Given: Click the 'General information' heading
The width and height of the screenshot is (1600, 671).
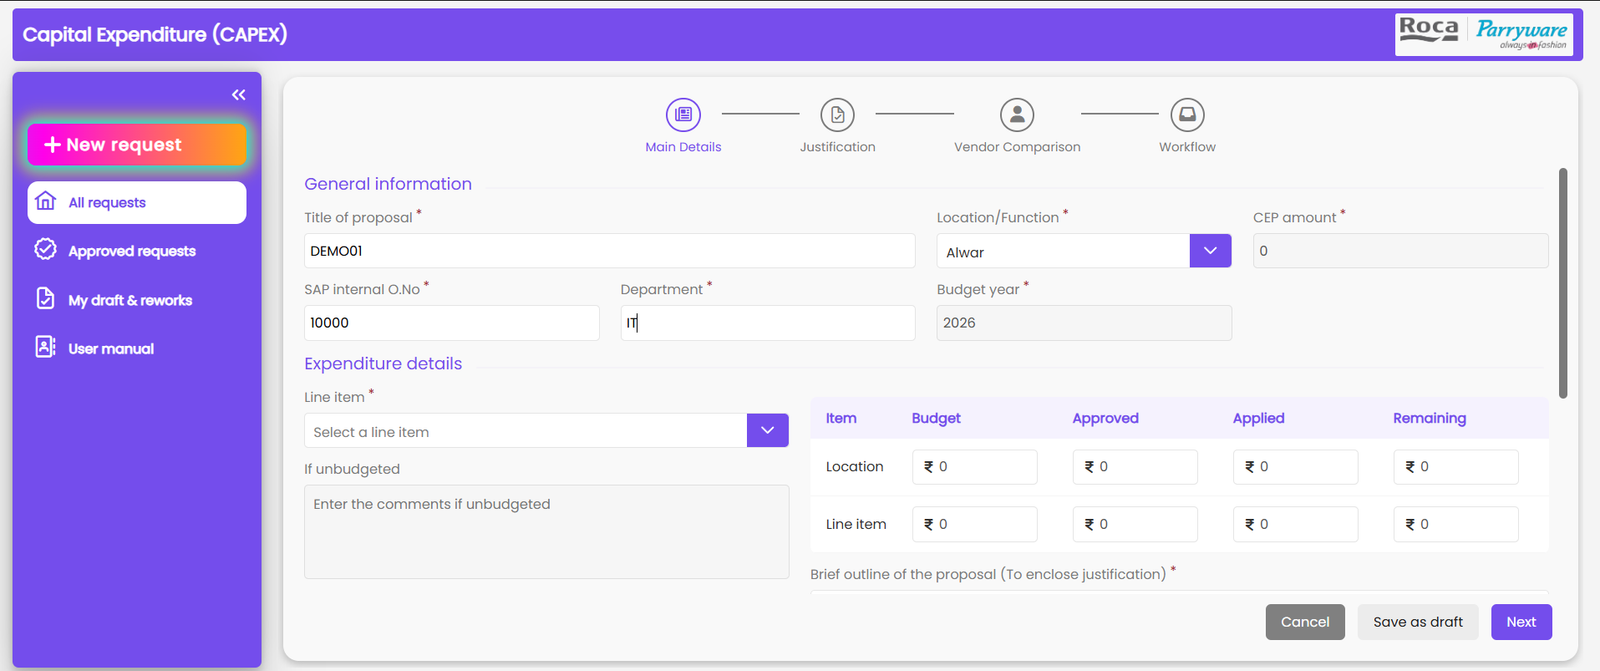Looking at the screenshot, I should click(388, 184).
